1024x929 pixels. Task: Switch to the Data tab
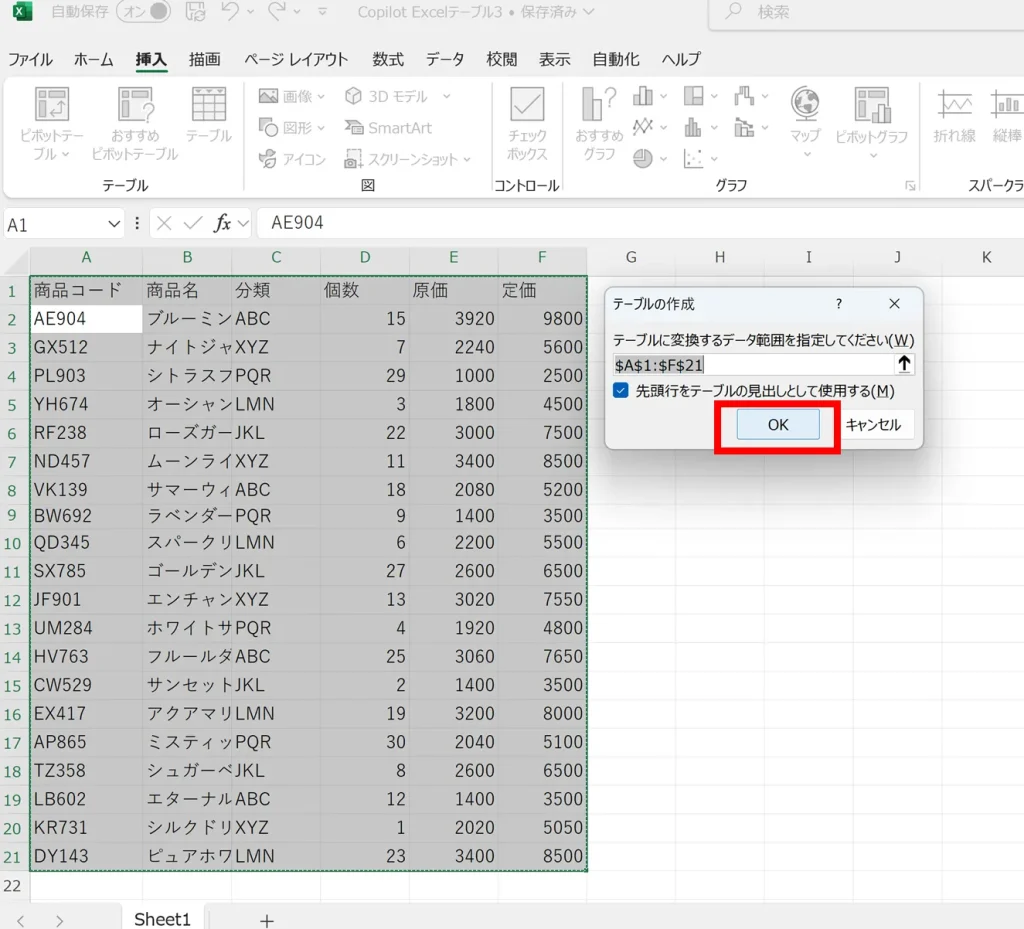[445, 59]
